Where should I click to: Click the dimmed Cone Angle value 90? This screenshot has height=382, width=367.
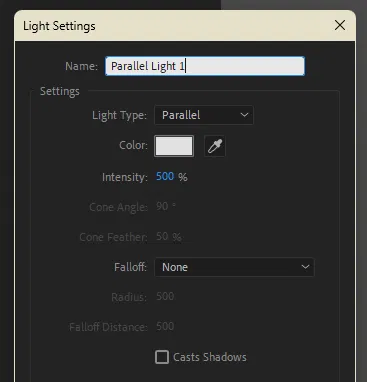pos(162,206)
